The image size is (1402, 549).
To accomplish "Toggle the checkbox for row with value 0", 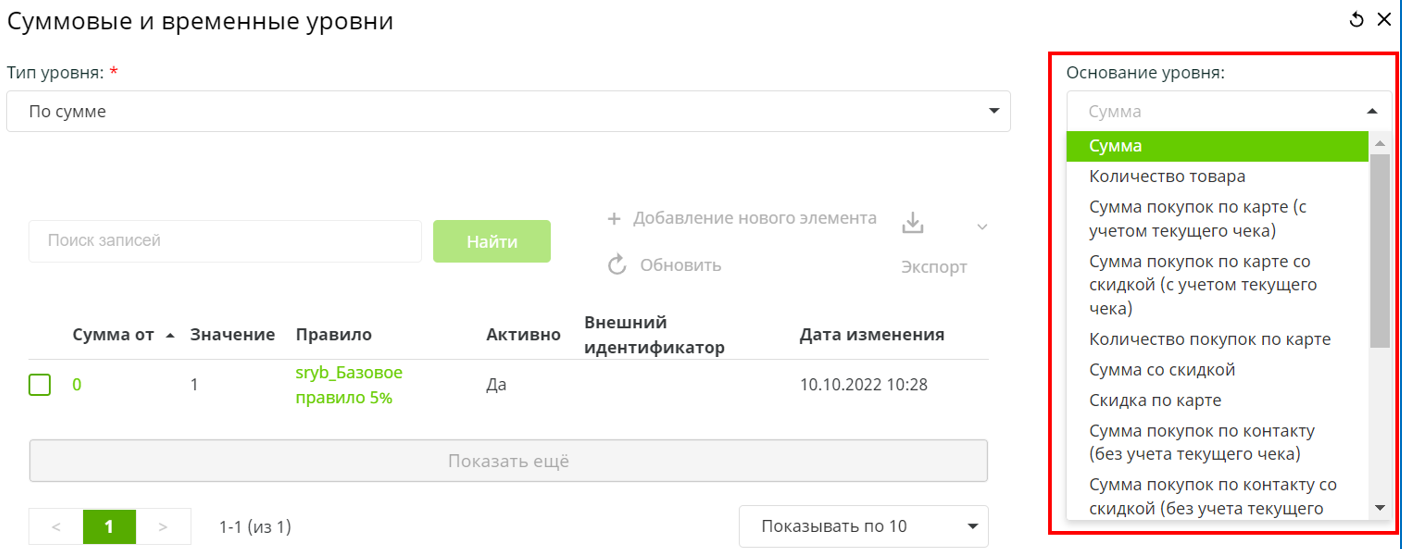I will click(x=39, y=384).
